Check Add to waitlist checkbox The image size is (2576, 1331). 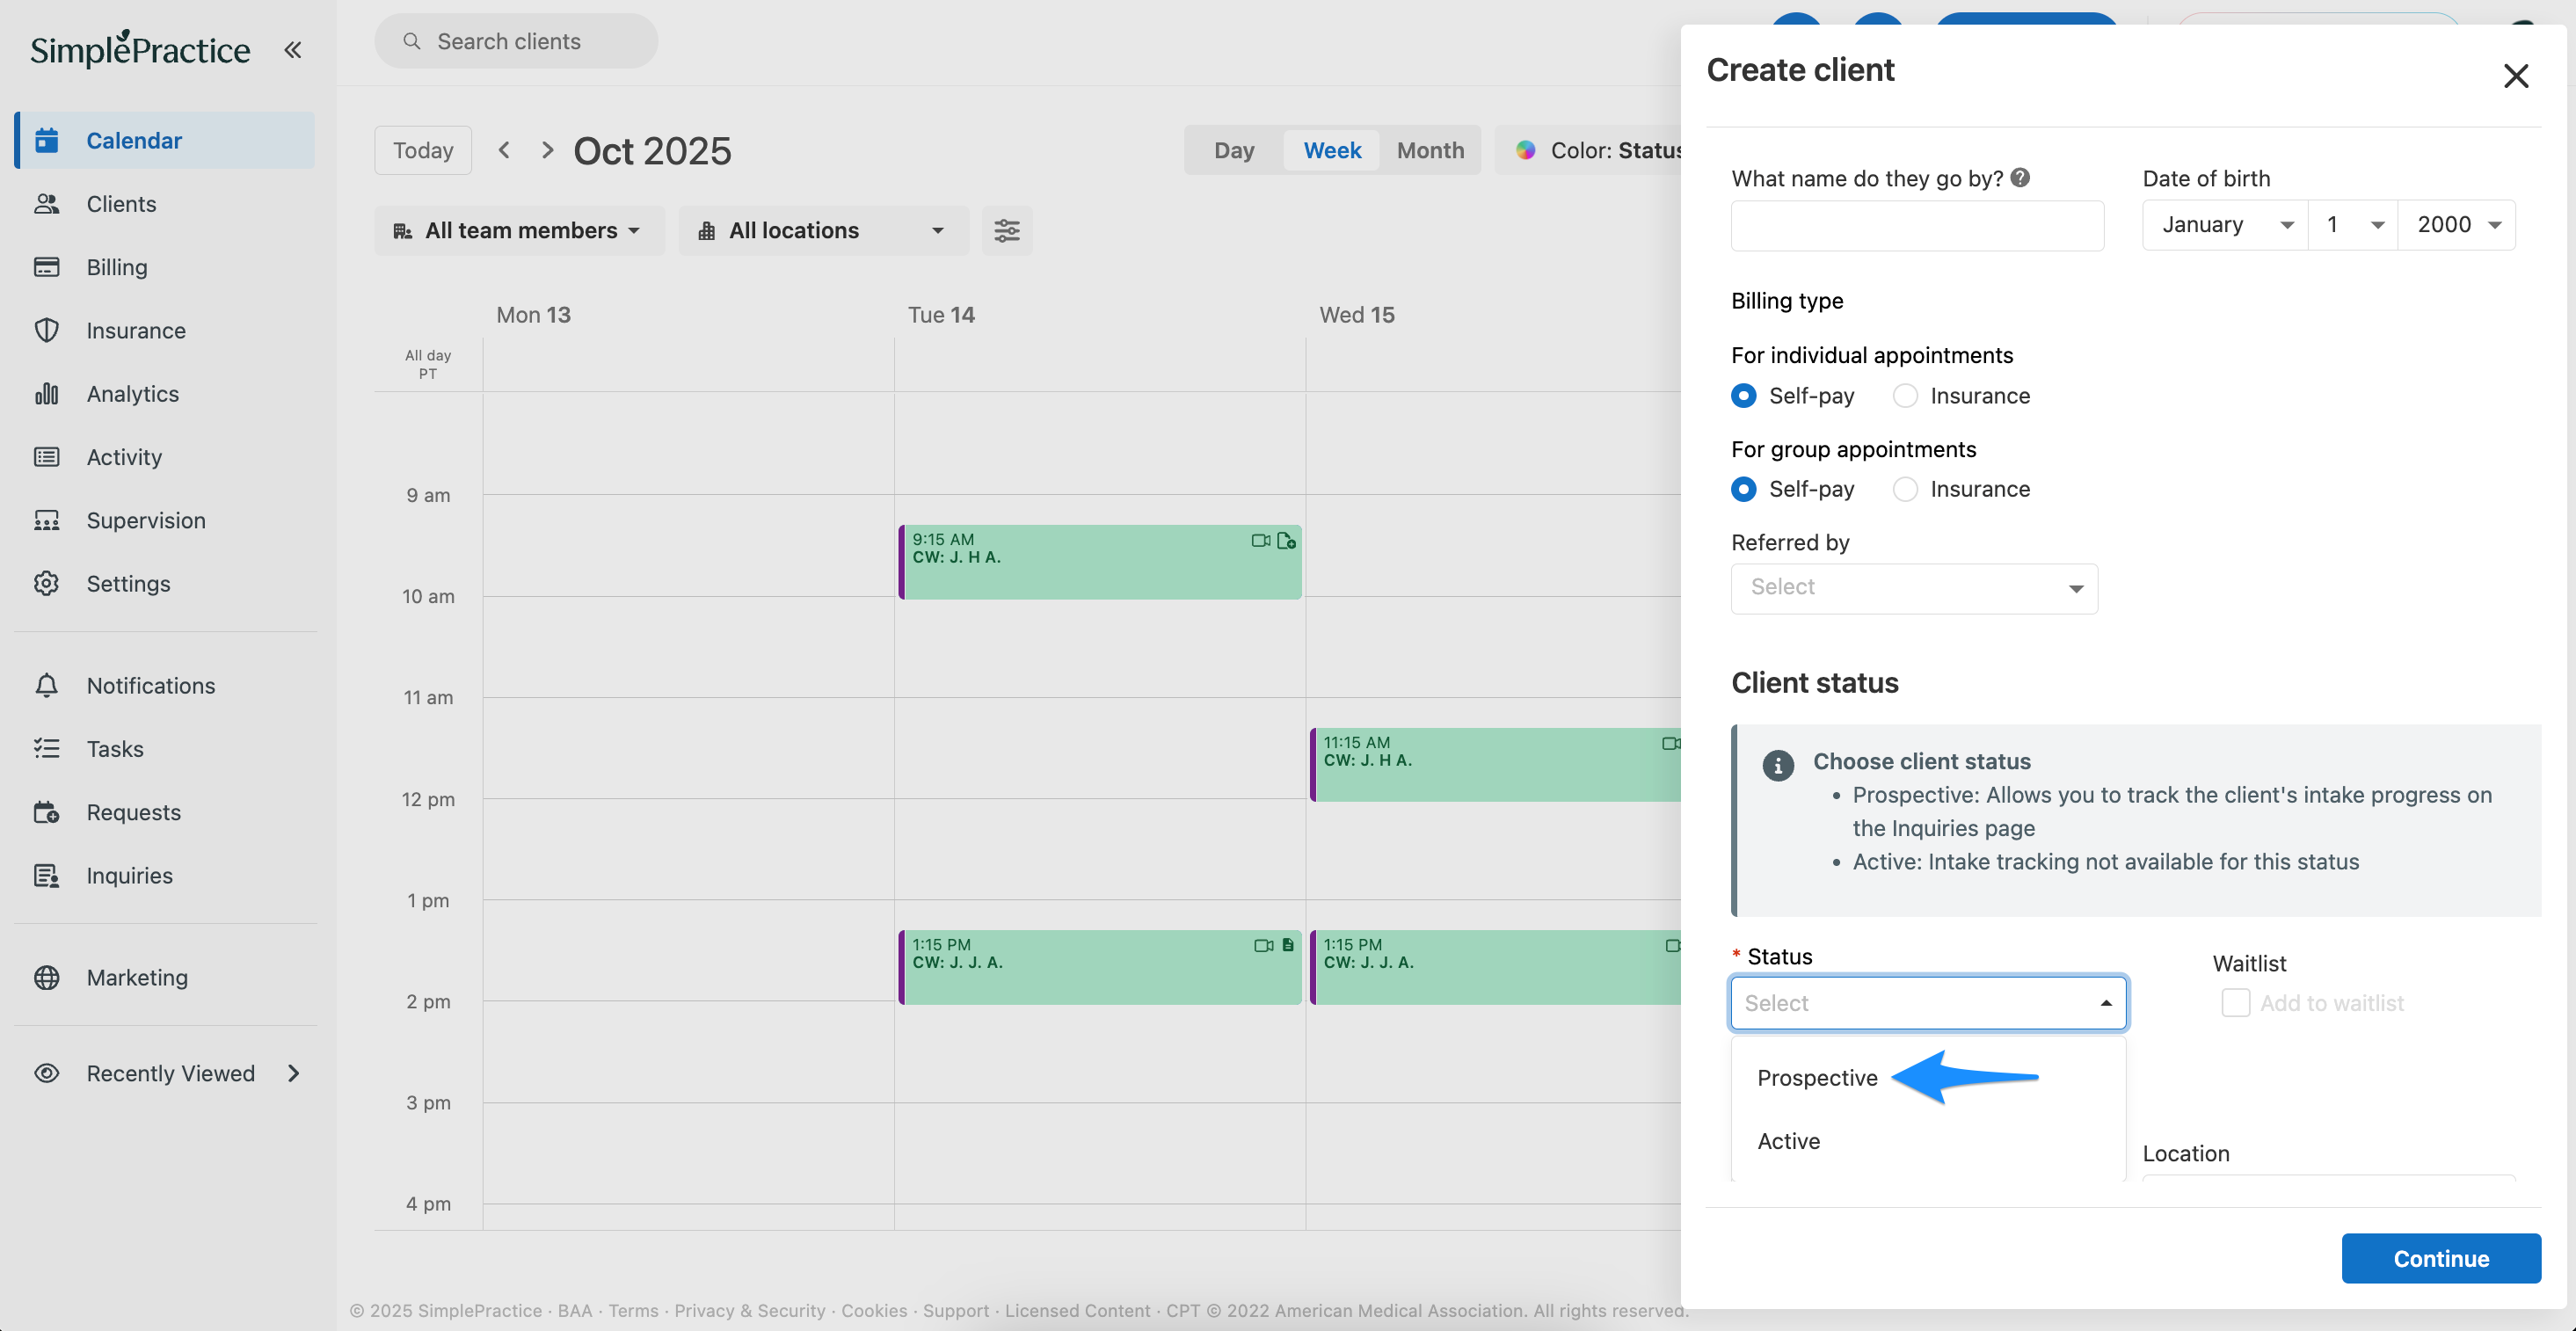(2235, 1003)
